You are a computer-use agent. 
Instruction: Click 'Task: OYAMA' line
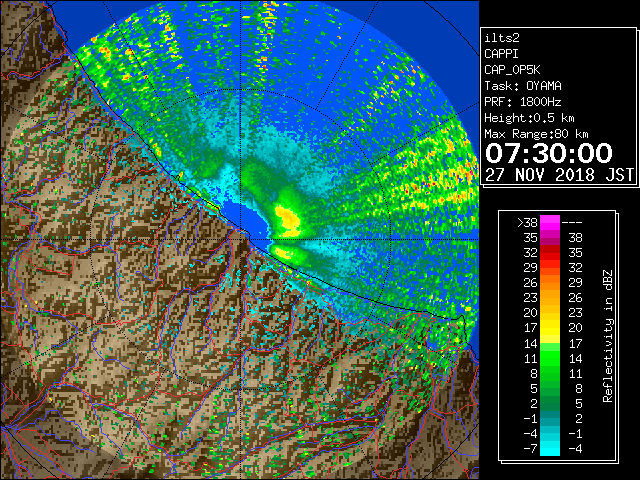(523, 86)
